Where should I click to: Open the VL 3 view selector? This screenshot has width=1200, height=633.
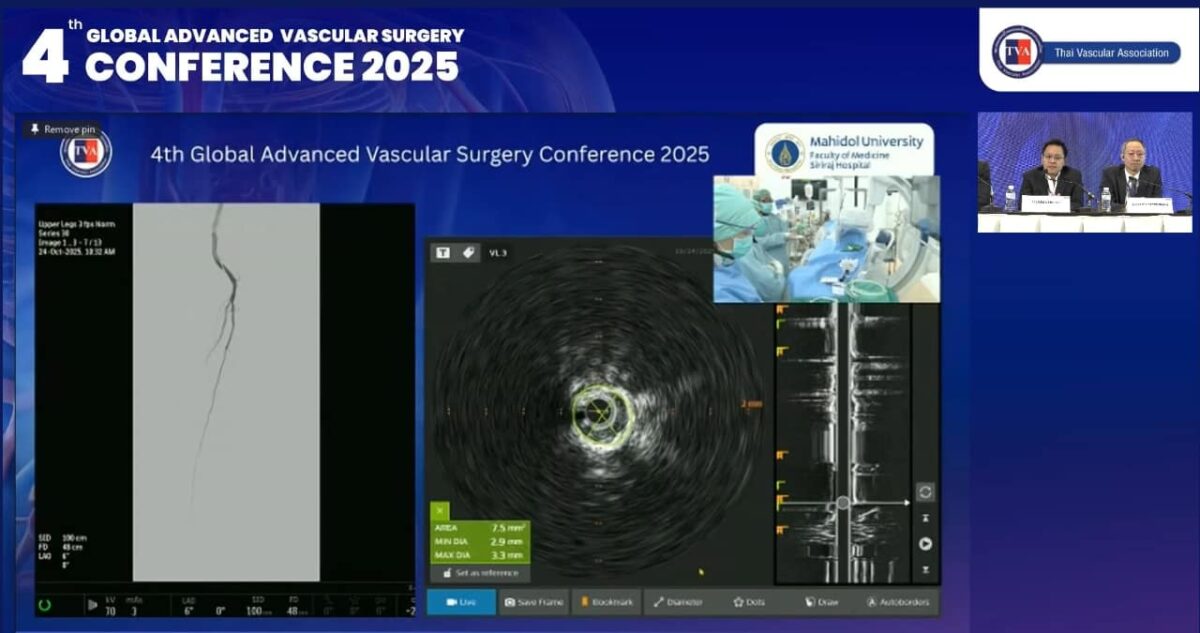point(497,252)
